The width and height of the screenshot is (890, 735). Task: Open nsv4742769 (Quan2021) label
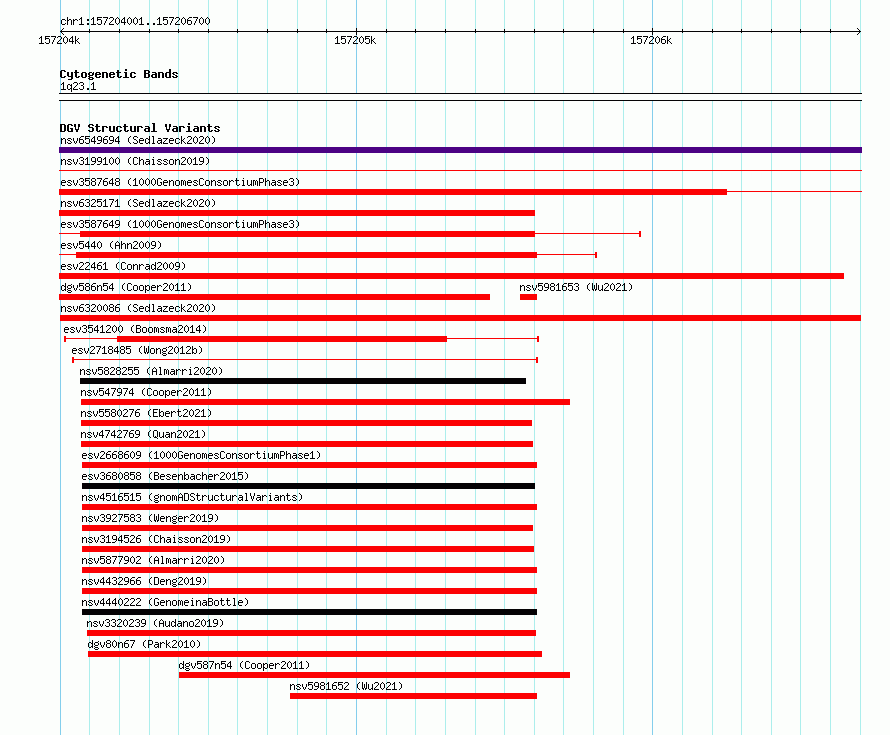point(143,434)
